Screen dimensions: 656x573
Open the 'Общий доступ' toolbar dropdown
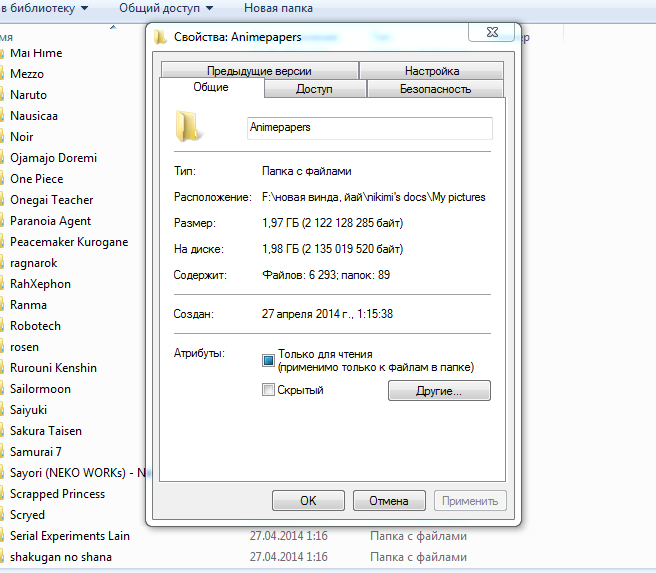165,8
